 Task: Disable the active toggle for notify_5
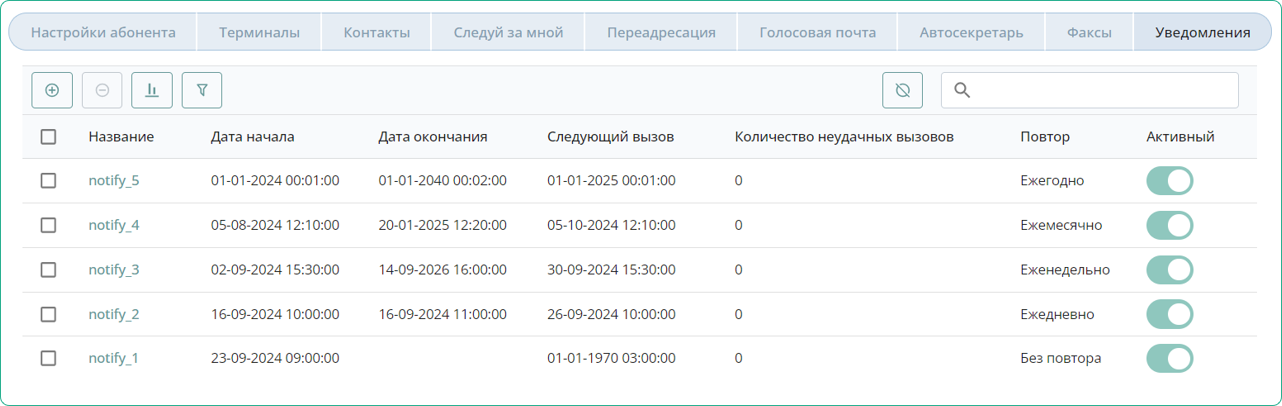(x=1169, y=181)
